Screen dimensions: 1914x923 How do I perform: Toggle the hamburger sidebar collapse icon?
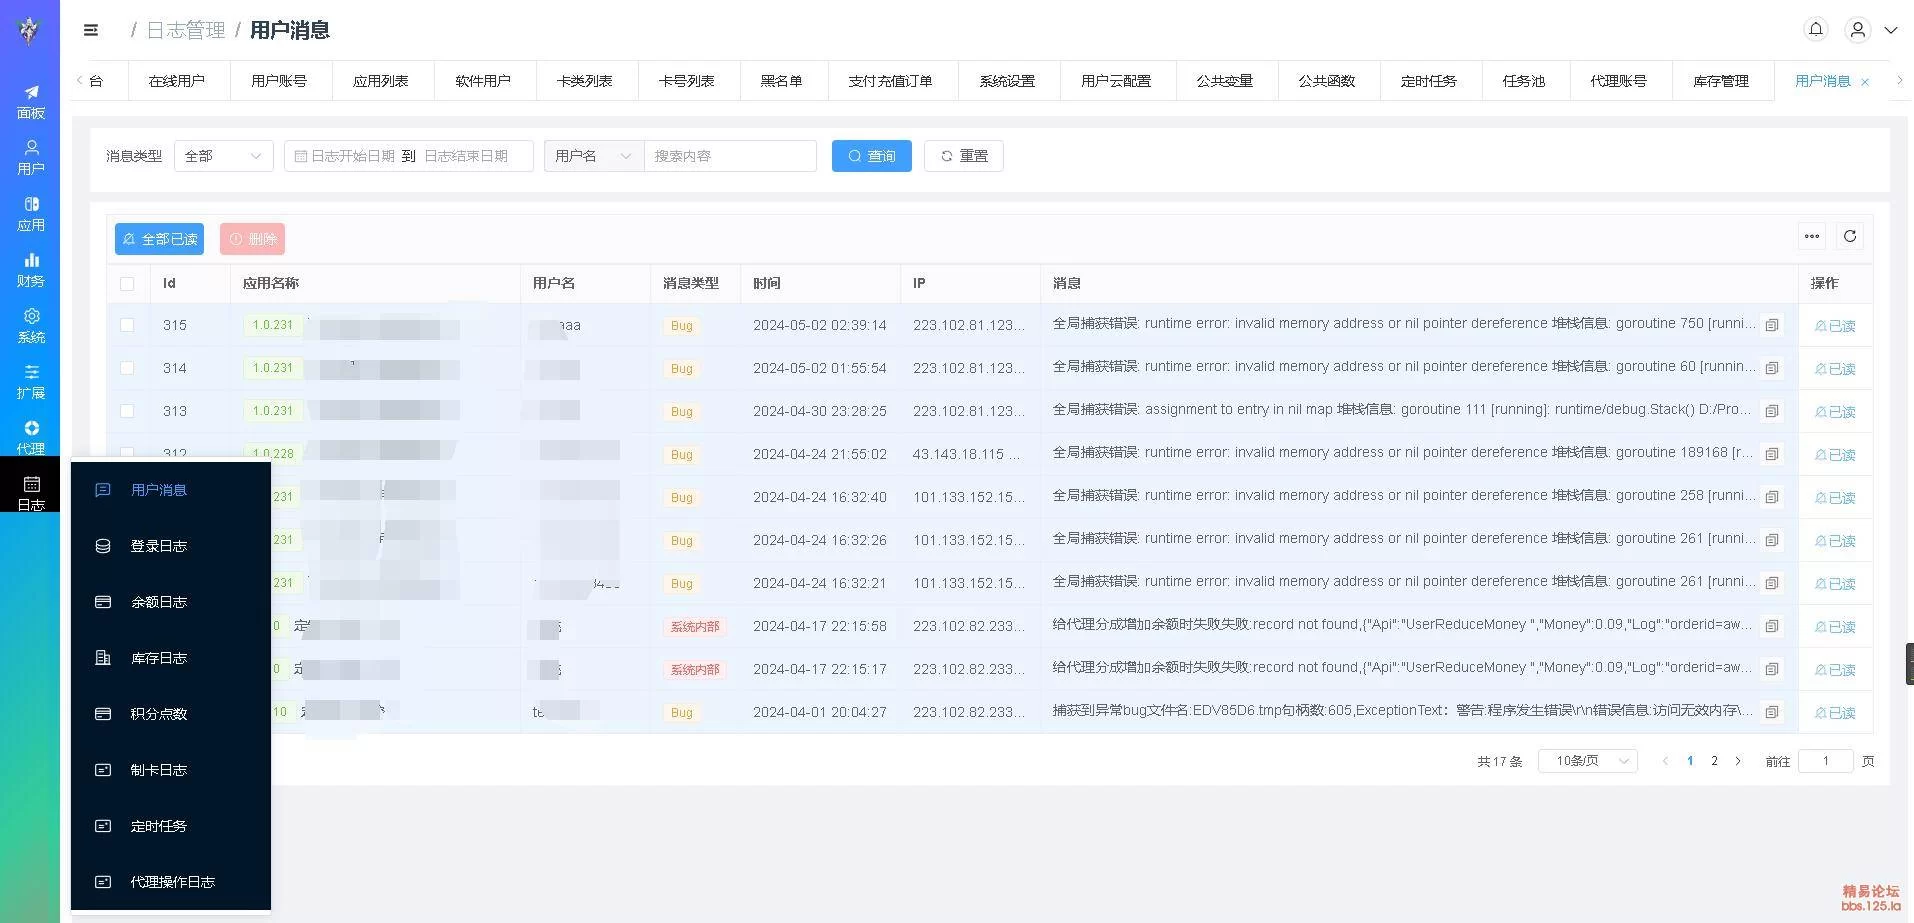[91, 30]
